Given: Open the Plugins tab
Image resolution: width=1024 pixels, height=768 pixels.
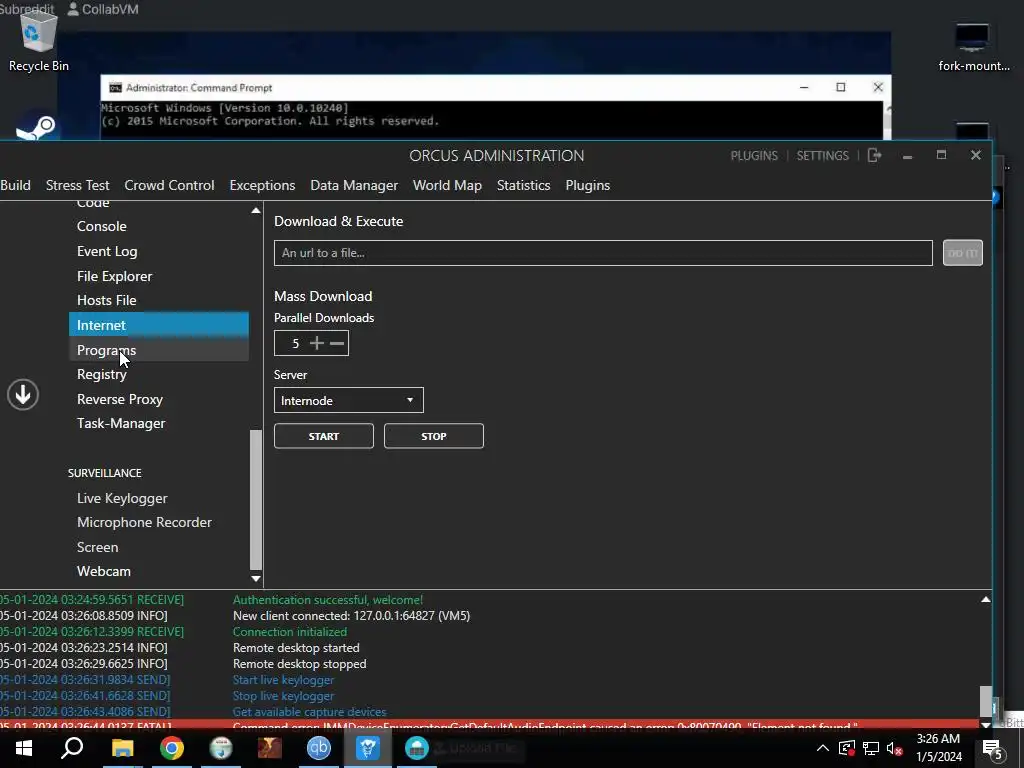Looking at the screenshot, I should (588, 185).
